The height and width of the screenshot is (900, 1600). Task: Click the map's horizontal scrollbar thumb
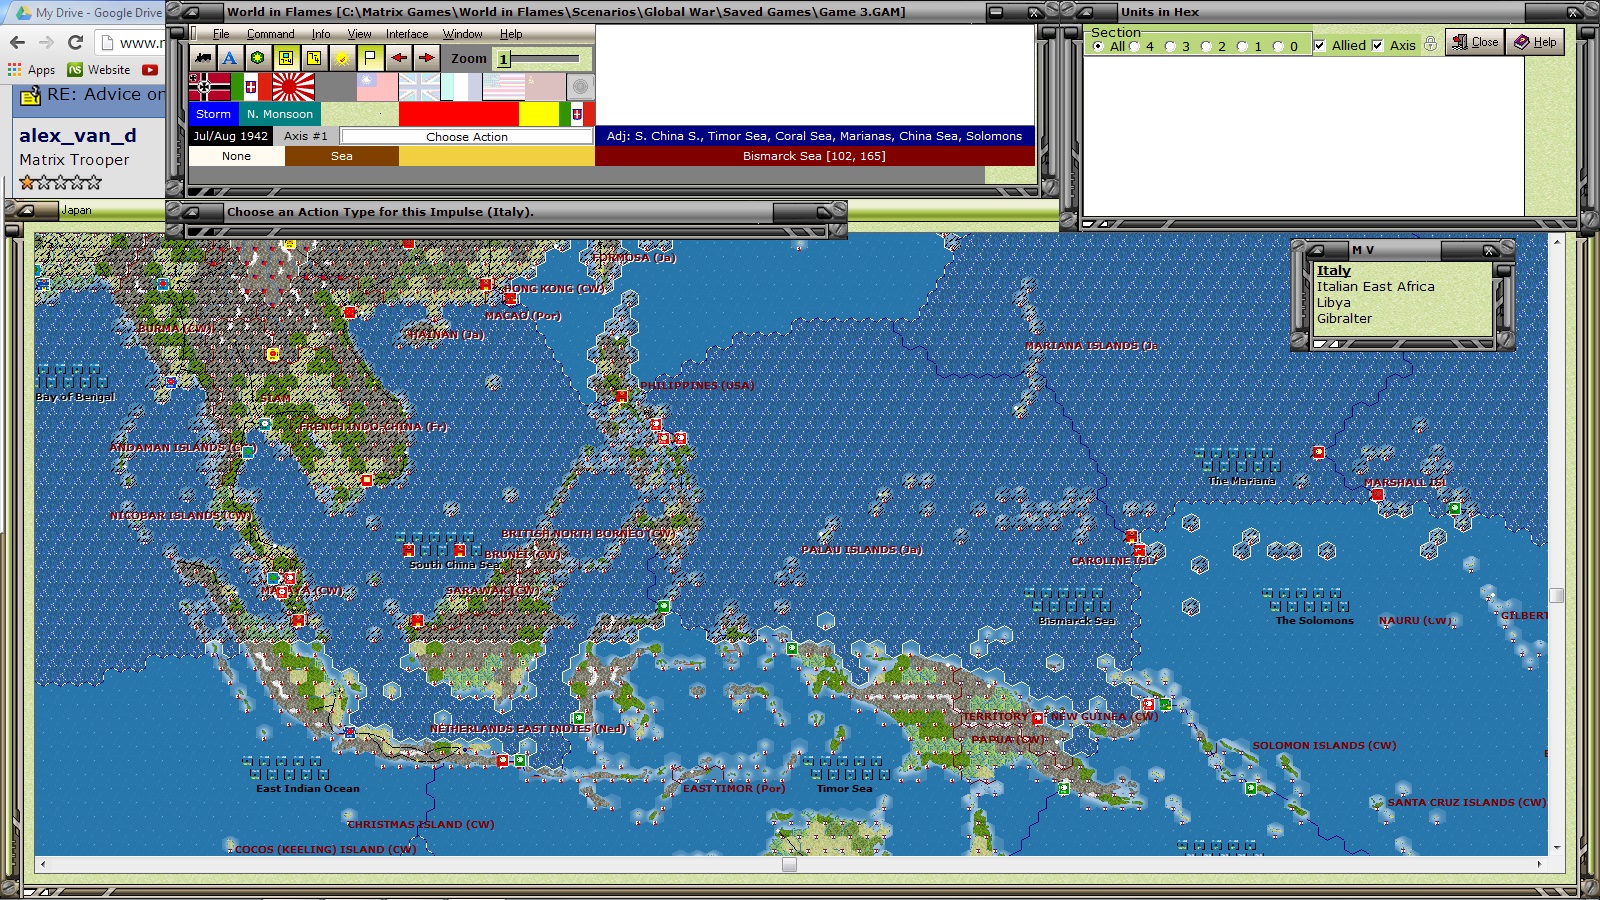click(x=790, y=864)
